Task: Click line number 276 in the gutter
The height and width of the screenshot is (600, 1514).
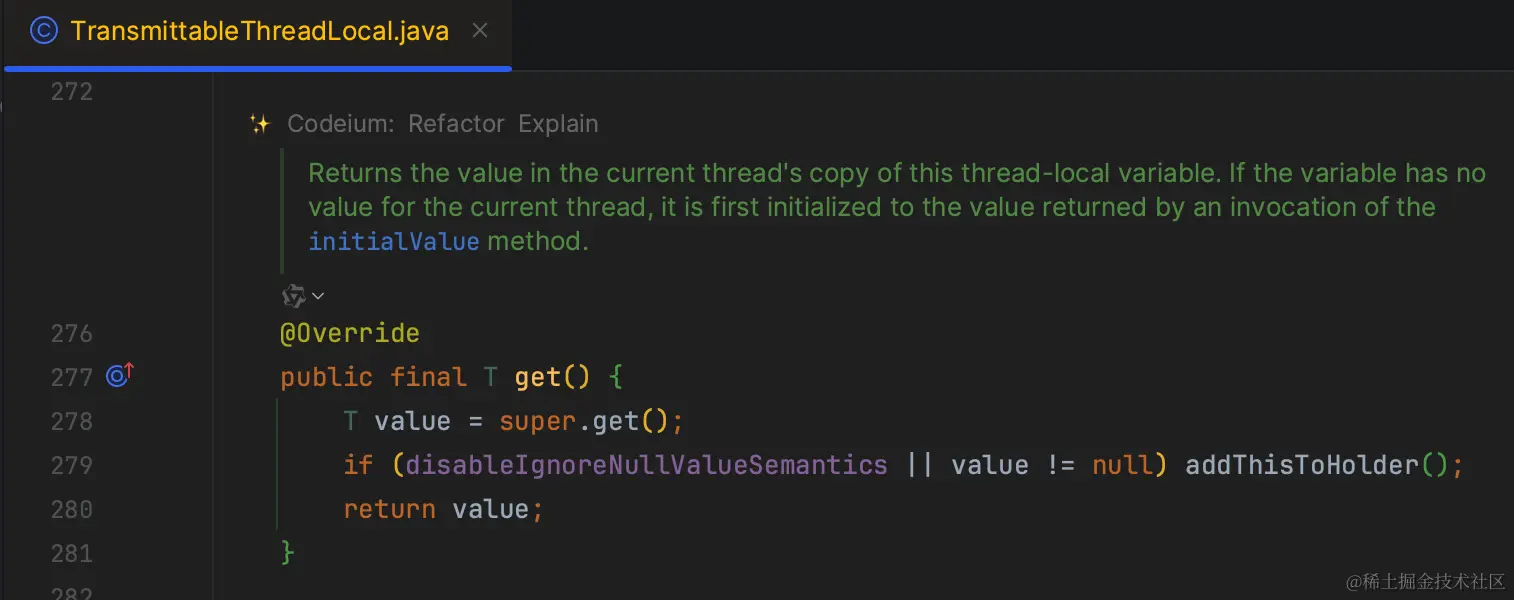Action: 72,333
